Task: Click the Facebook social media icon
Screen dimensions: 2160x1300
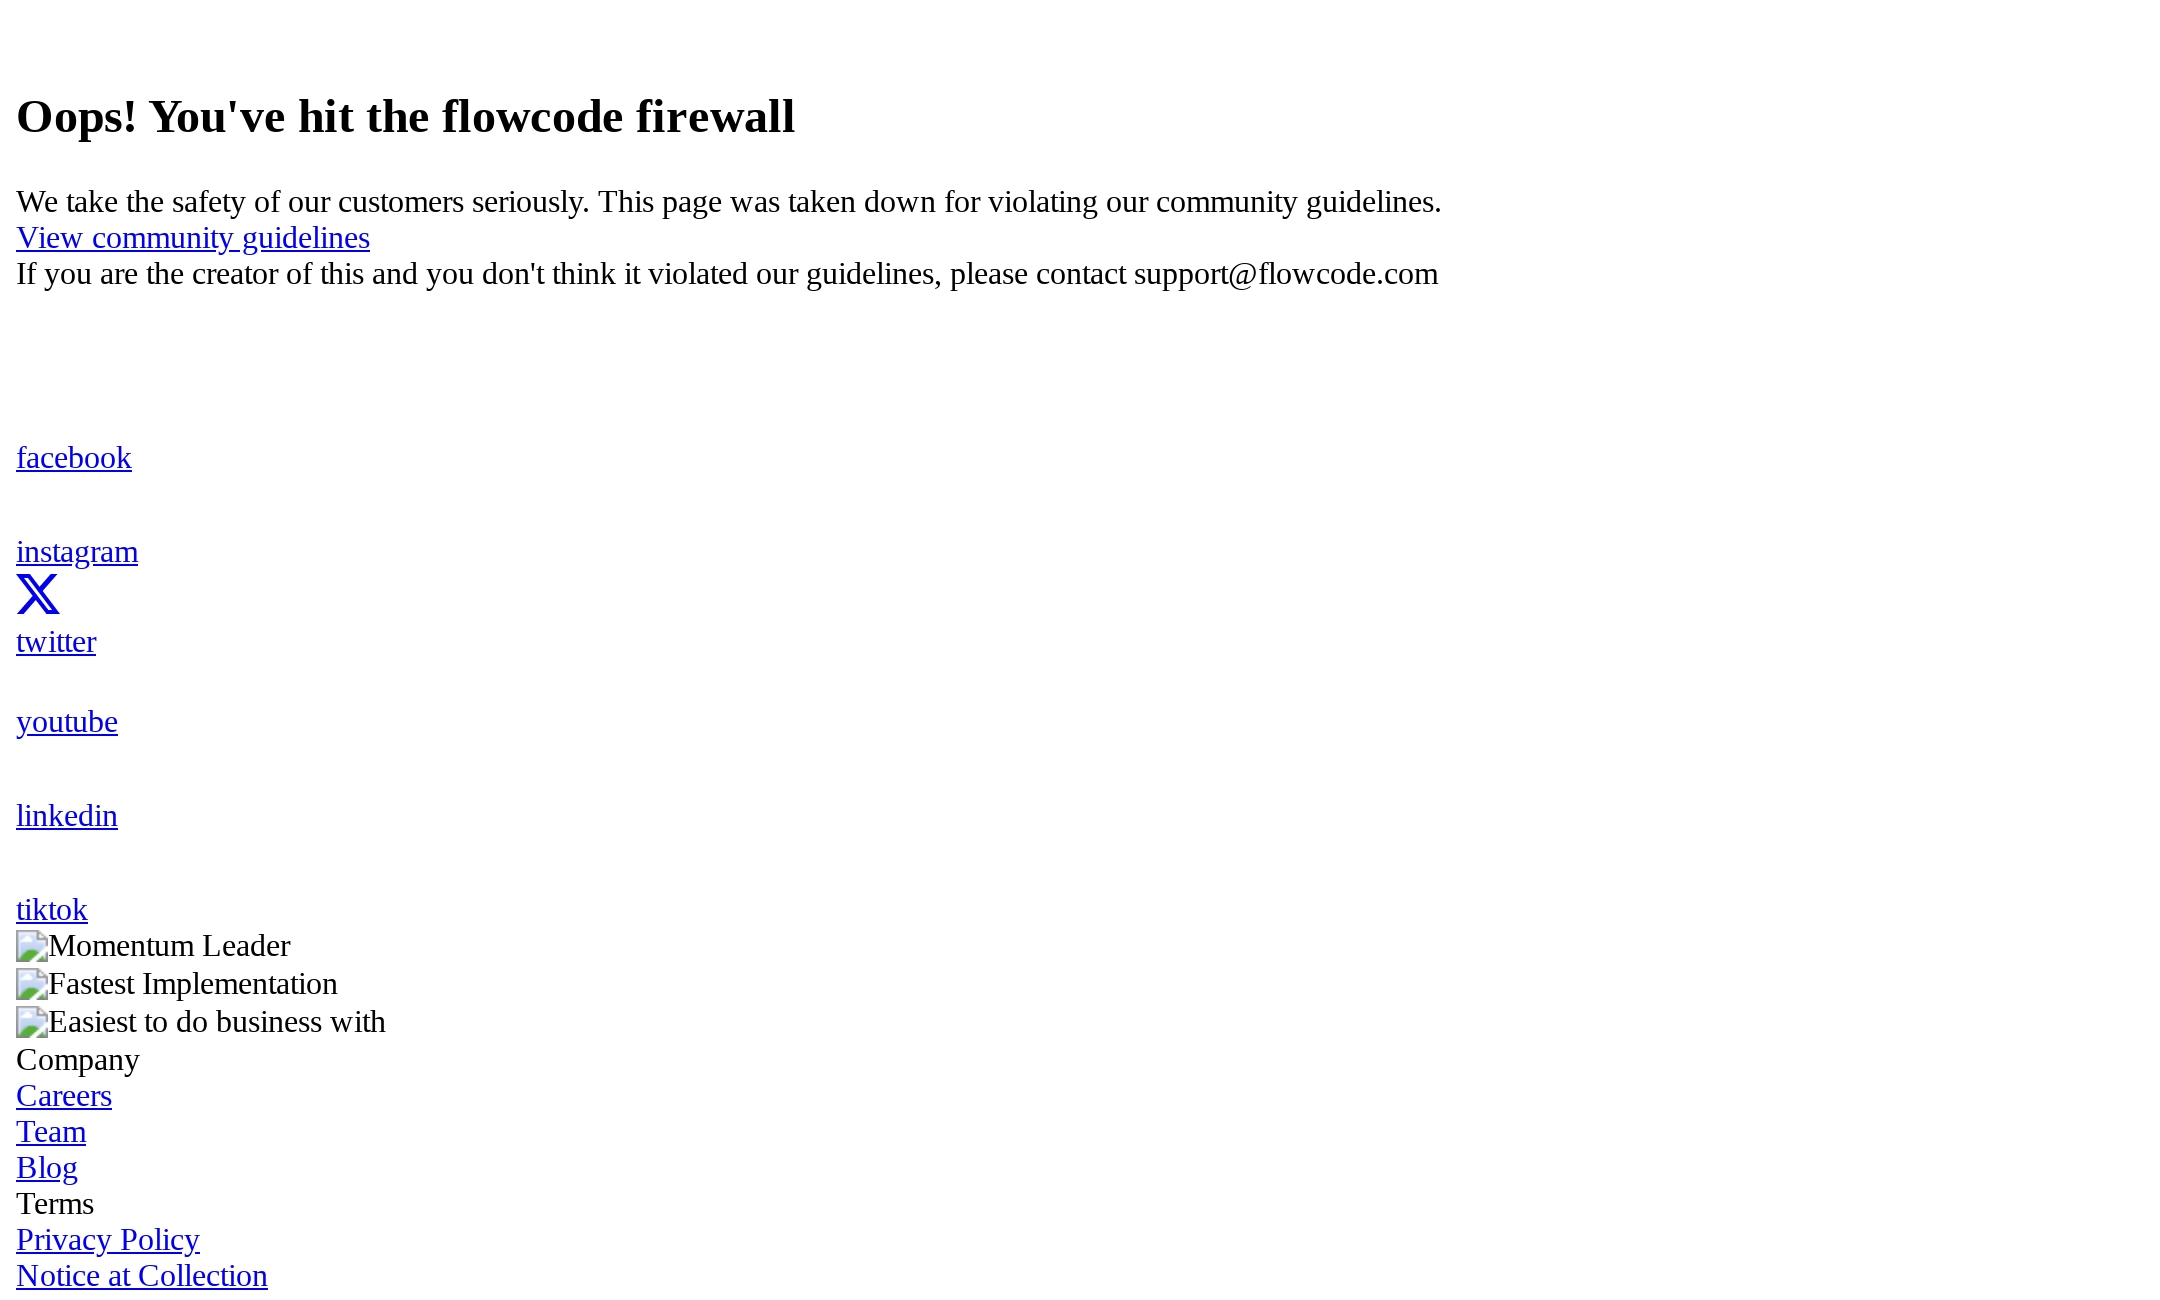Action: (x=74, y=456)
